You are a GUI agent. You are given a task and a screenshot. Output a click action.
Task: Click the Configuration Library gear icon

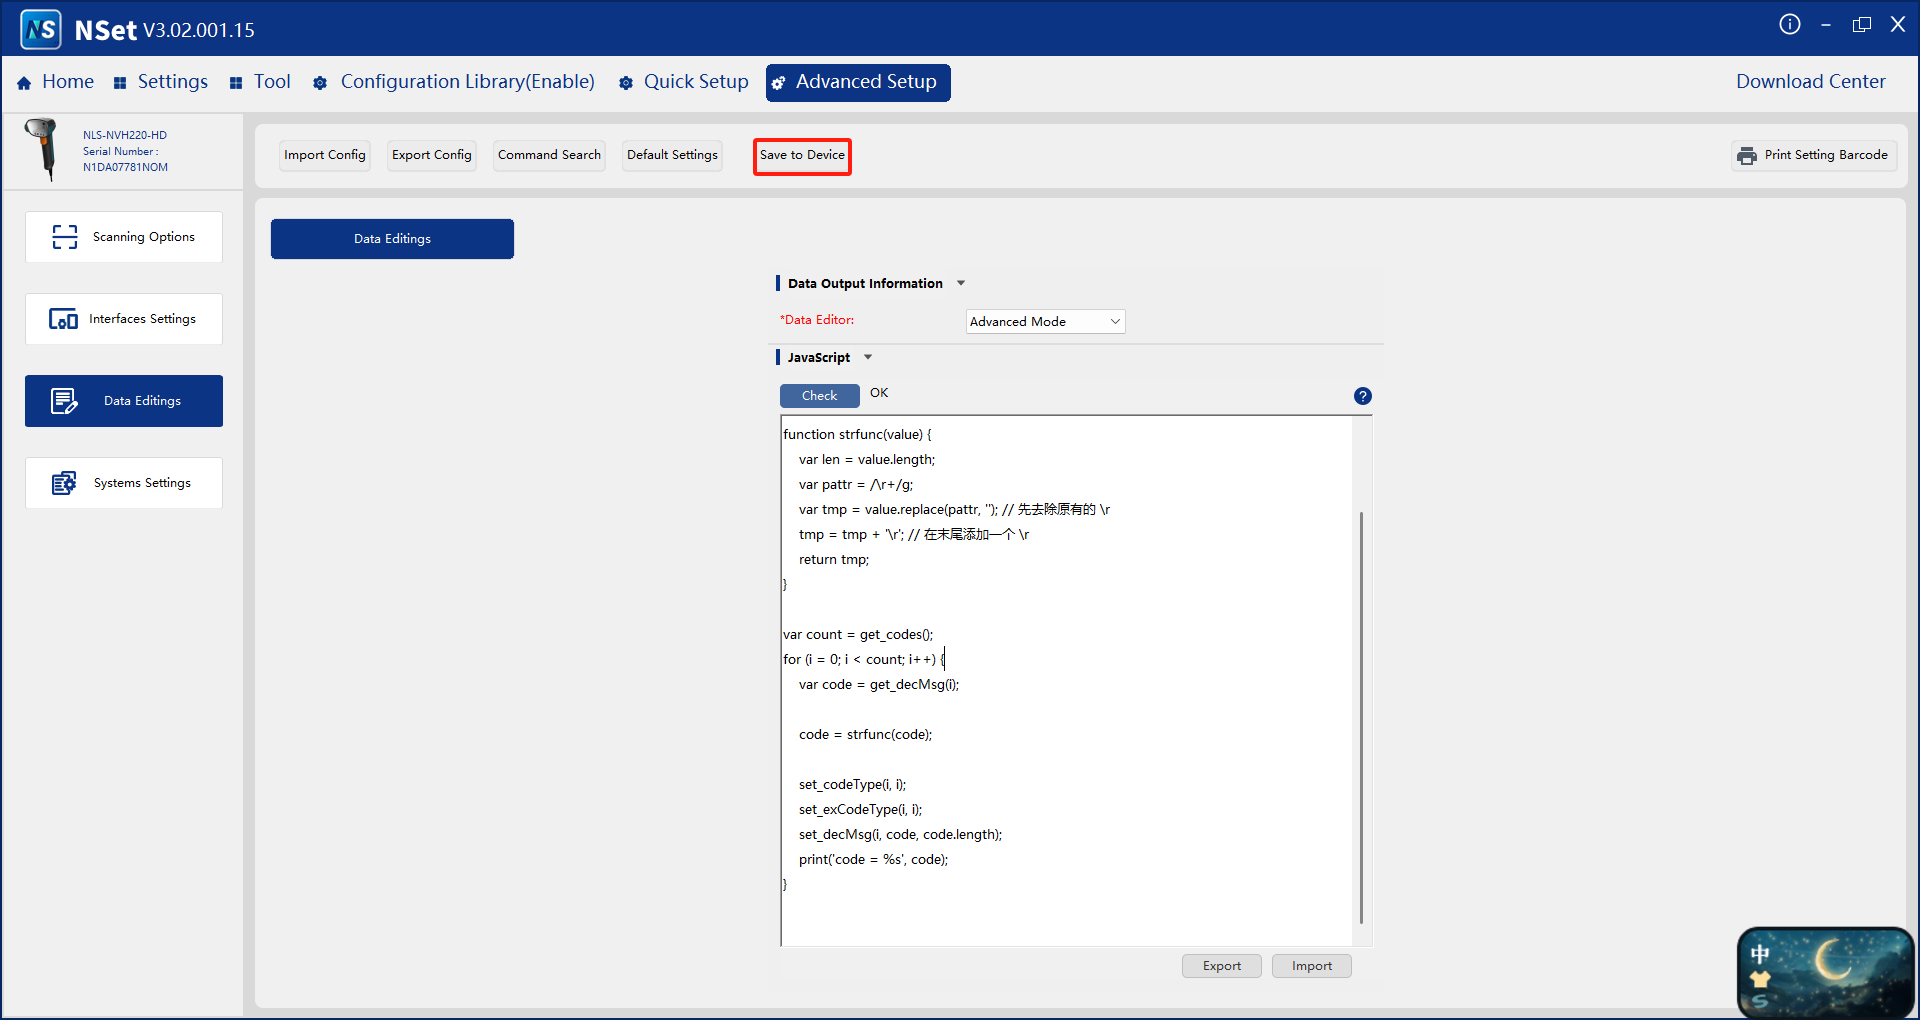pos(320,83)
